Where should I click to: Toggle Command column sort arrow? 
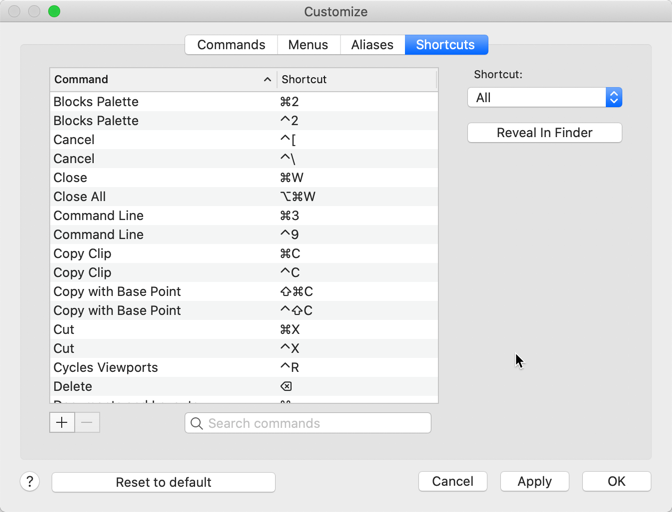tap(267, 79)
